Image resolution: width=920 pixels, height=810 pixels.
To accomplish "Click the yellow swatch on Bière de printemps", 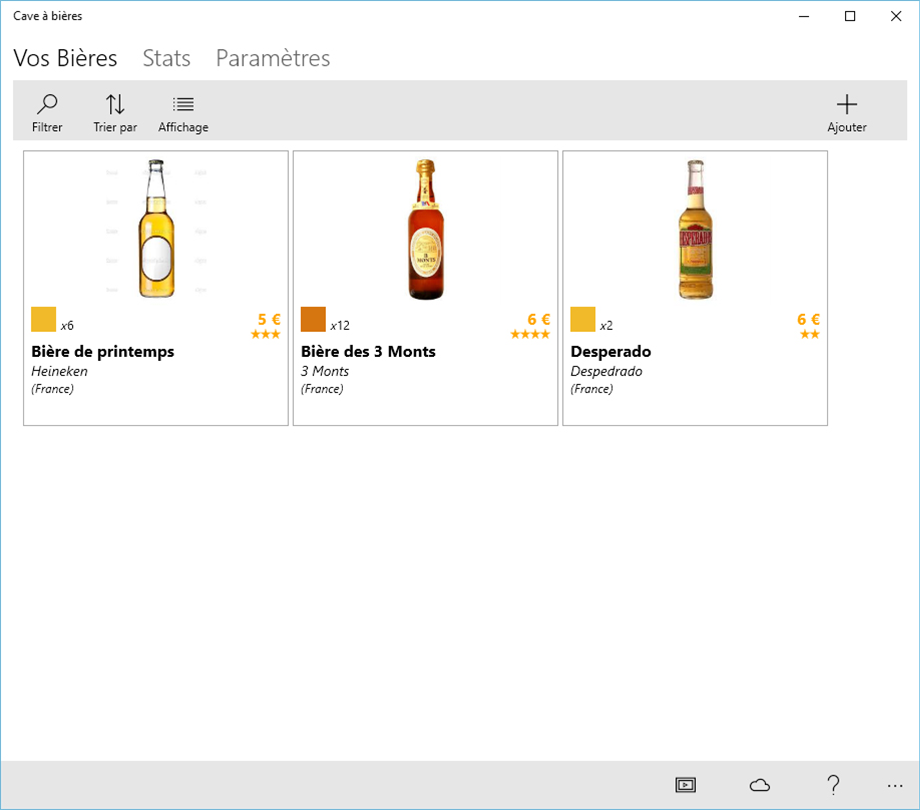I will click(x=44, y=319).
